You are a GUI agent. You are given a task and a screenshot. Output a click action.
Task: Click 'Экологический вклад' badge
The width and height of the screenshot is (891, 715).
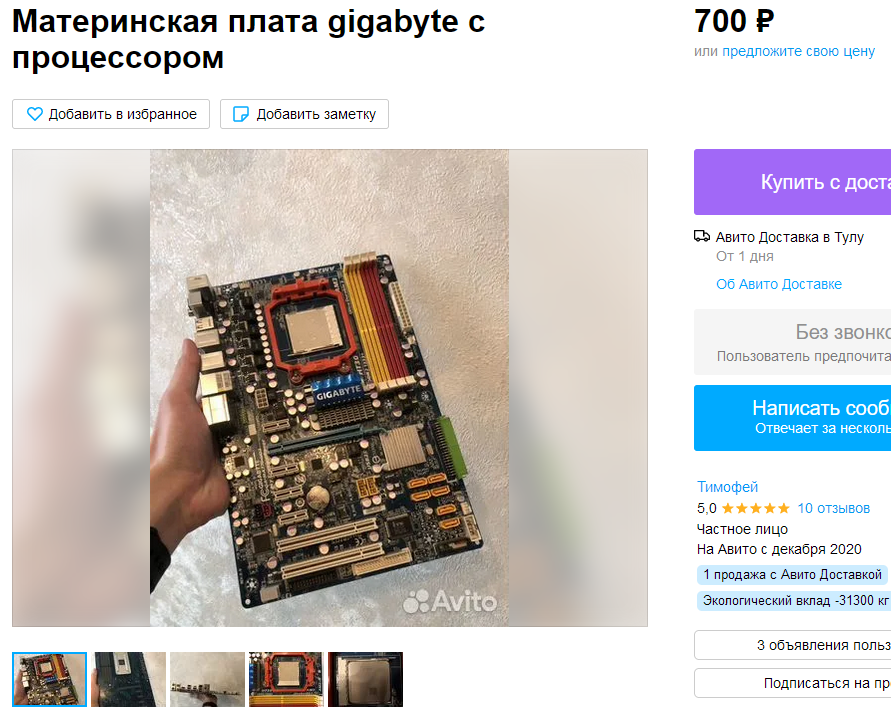[x=794, y=601]
